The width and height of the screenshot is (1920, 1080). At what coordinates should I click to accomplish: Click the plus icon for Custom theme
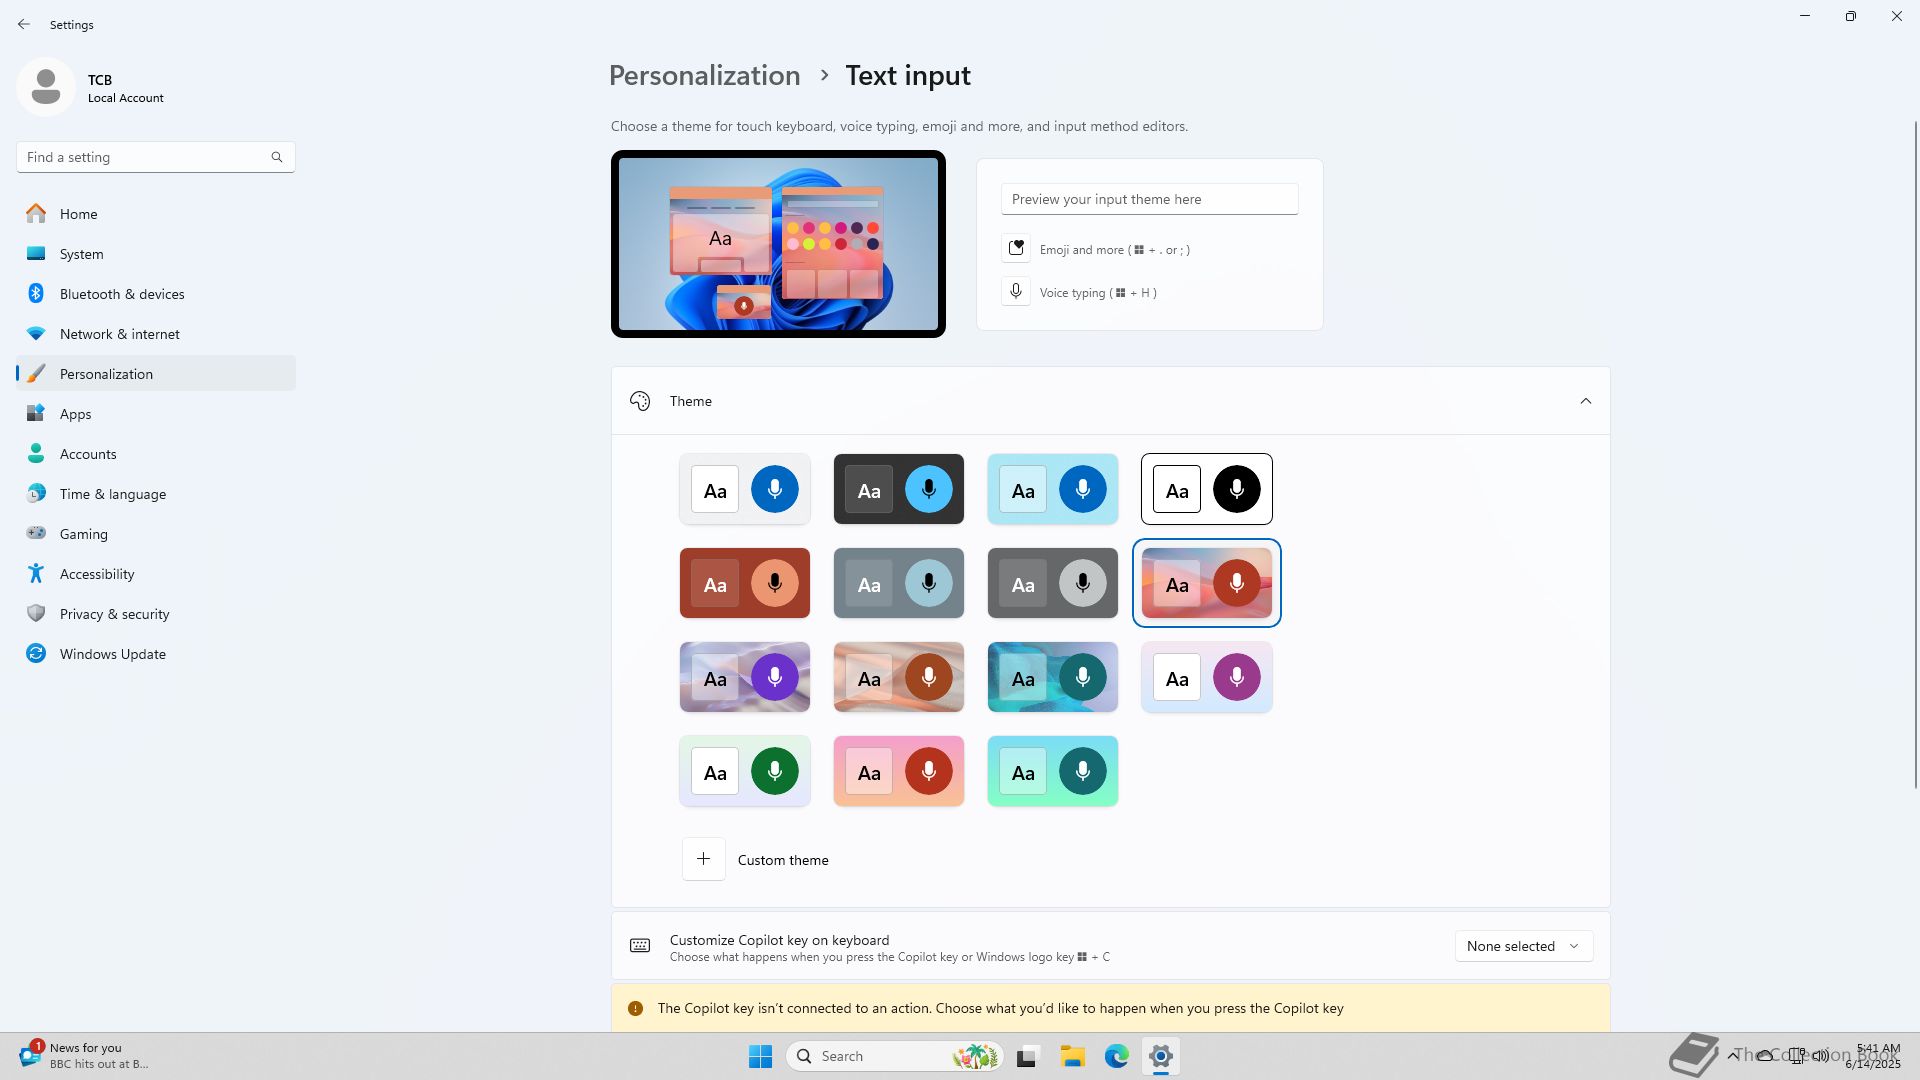click(703, 859)
